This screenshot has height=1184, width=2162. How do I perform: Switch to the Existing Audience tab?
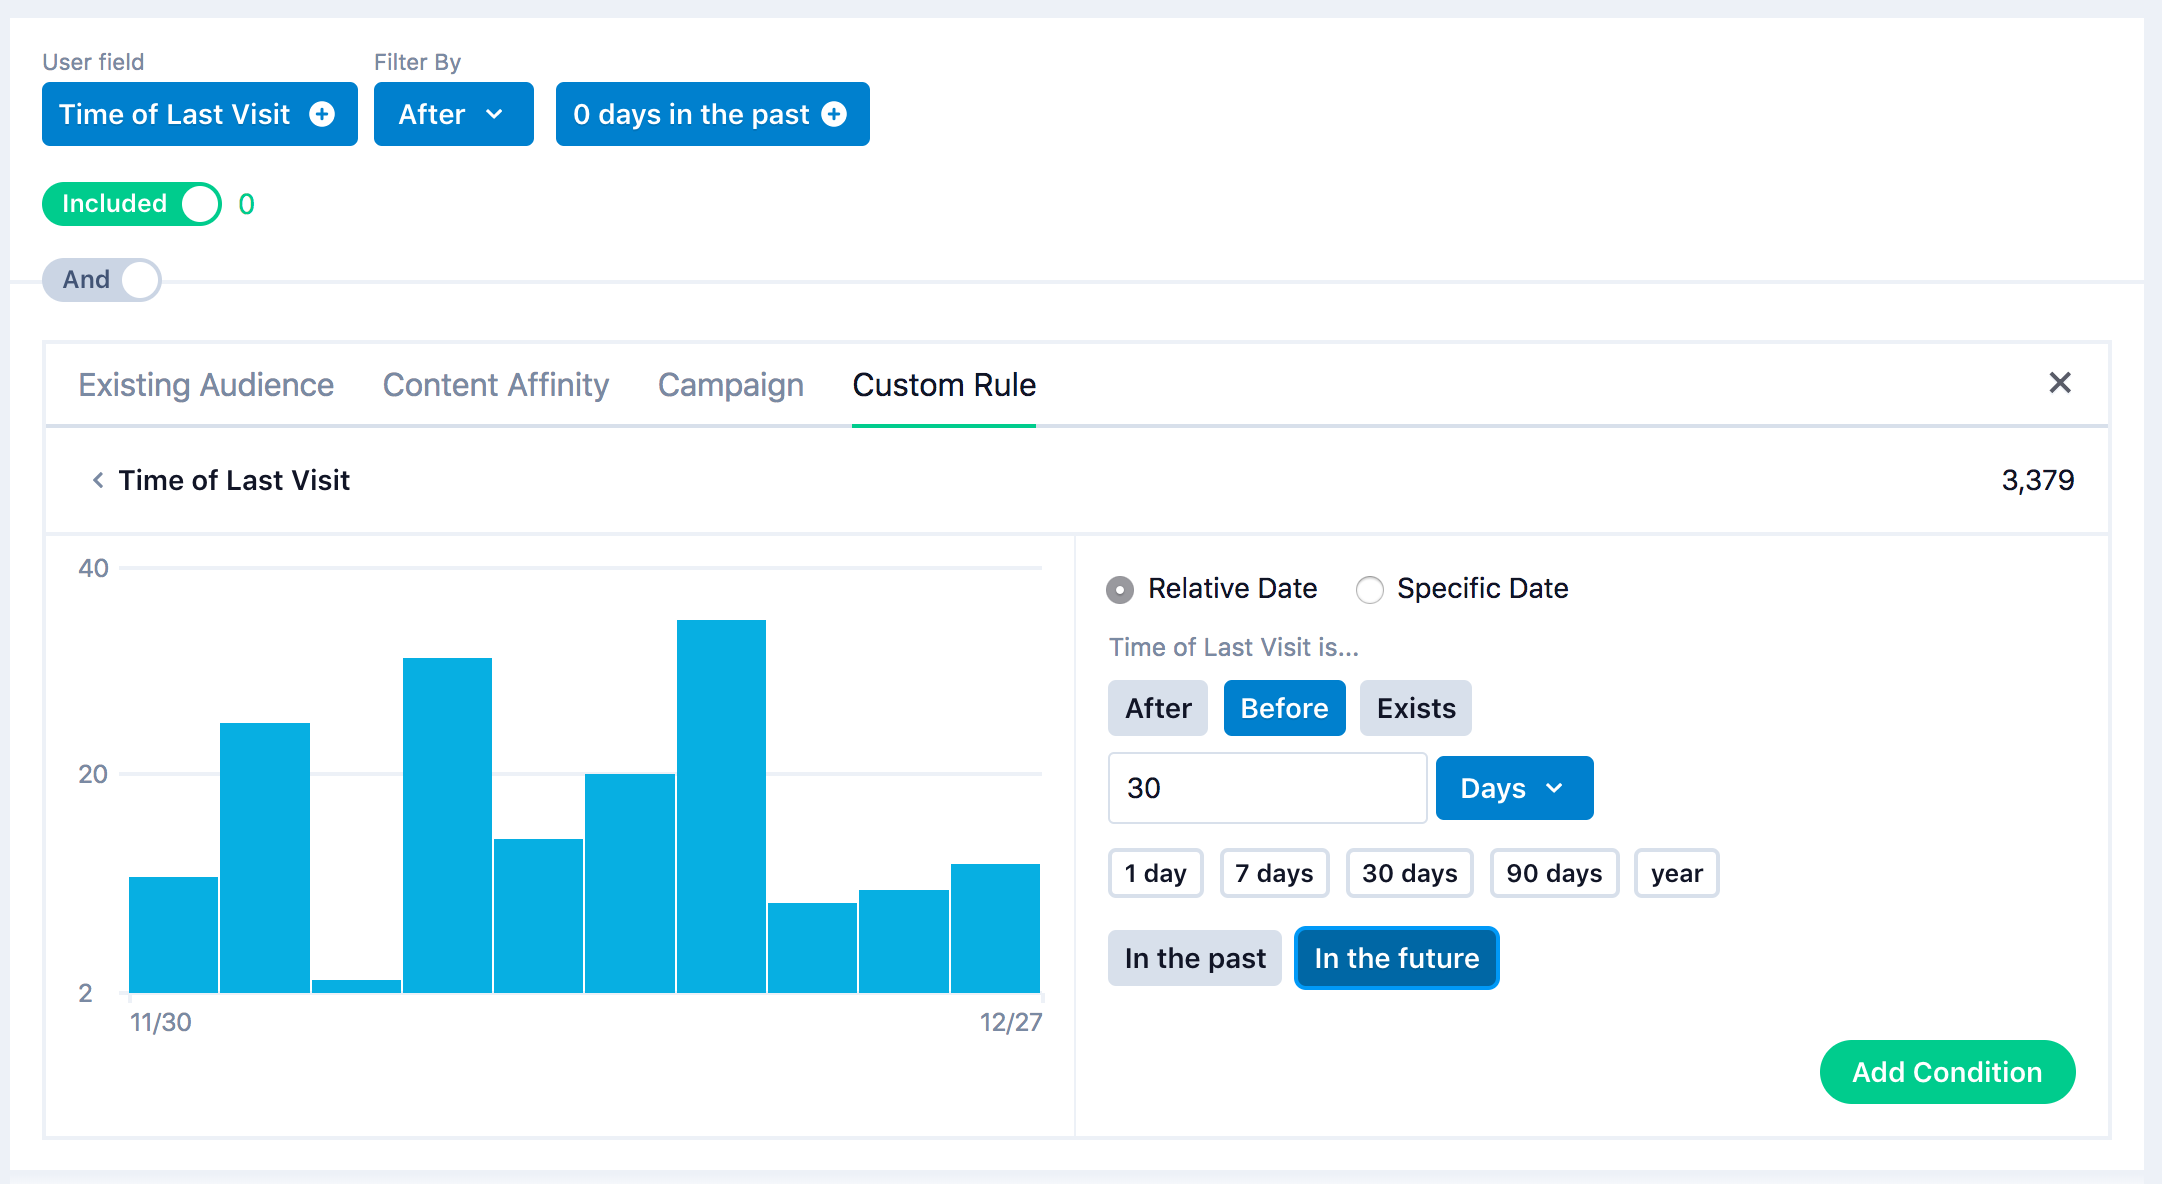point(206,385)
